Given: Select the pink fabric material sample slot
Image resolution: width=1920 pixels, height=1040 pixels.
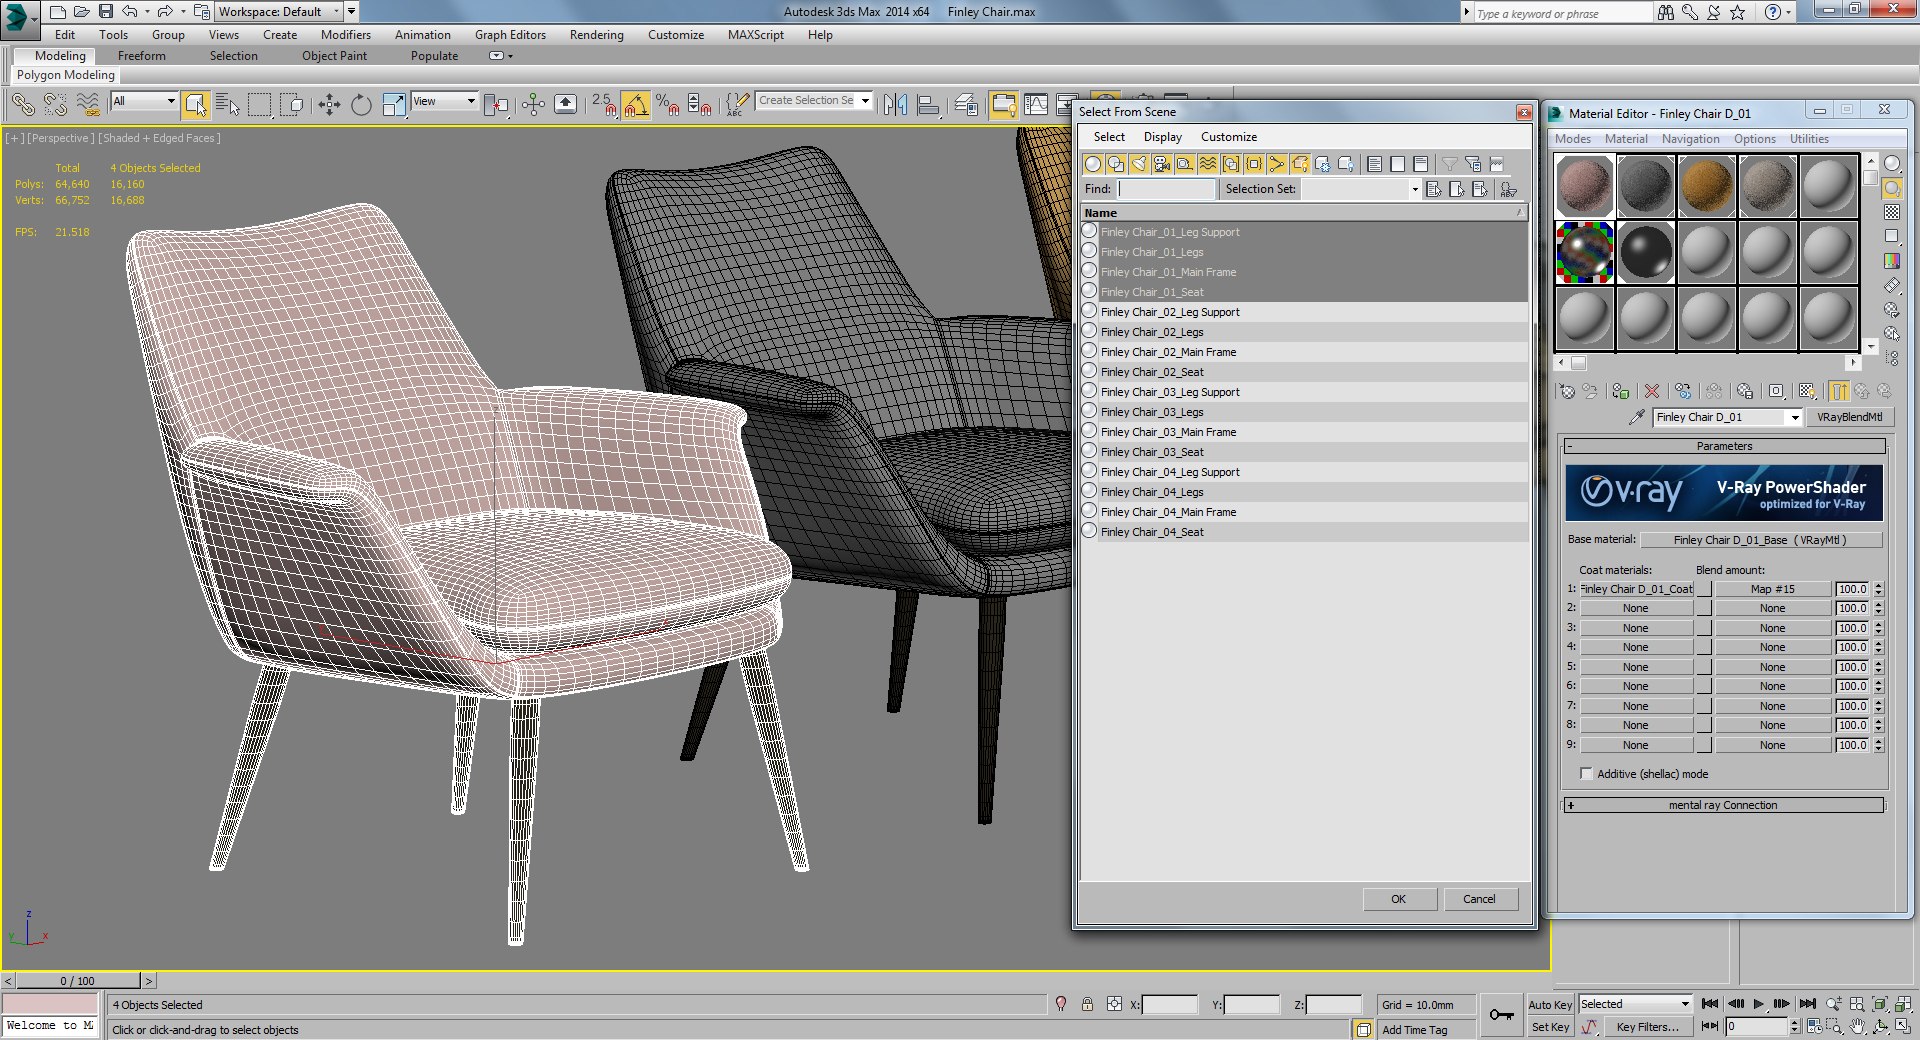Looking at the screenshot, I should (1584, 186).
